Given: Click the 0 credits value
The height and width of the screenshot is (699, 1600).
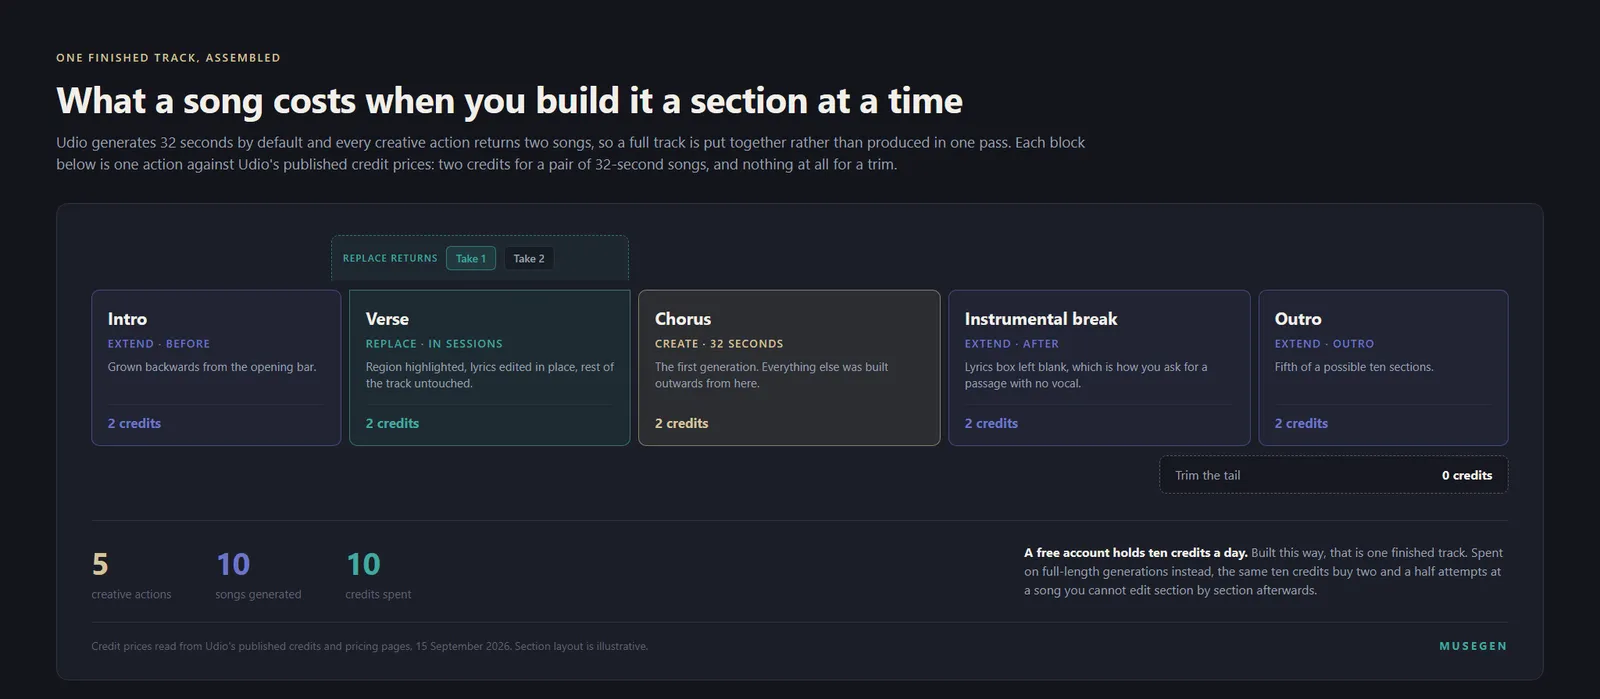Looking at the screenshot, I should pos(1467,475).
